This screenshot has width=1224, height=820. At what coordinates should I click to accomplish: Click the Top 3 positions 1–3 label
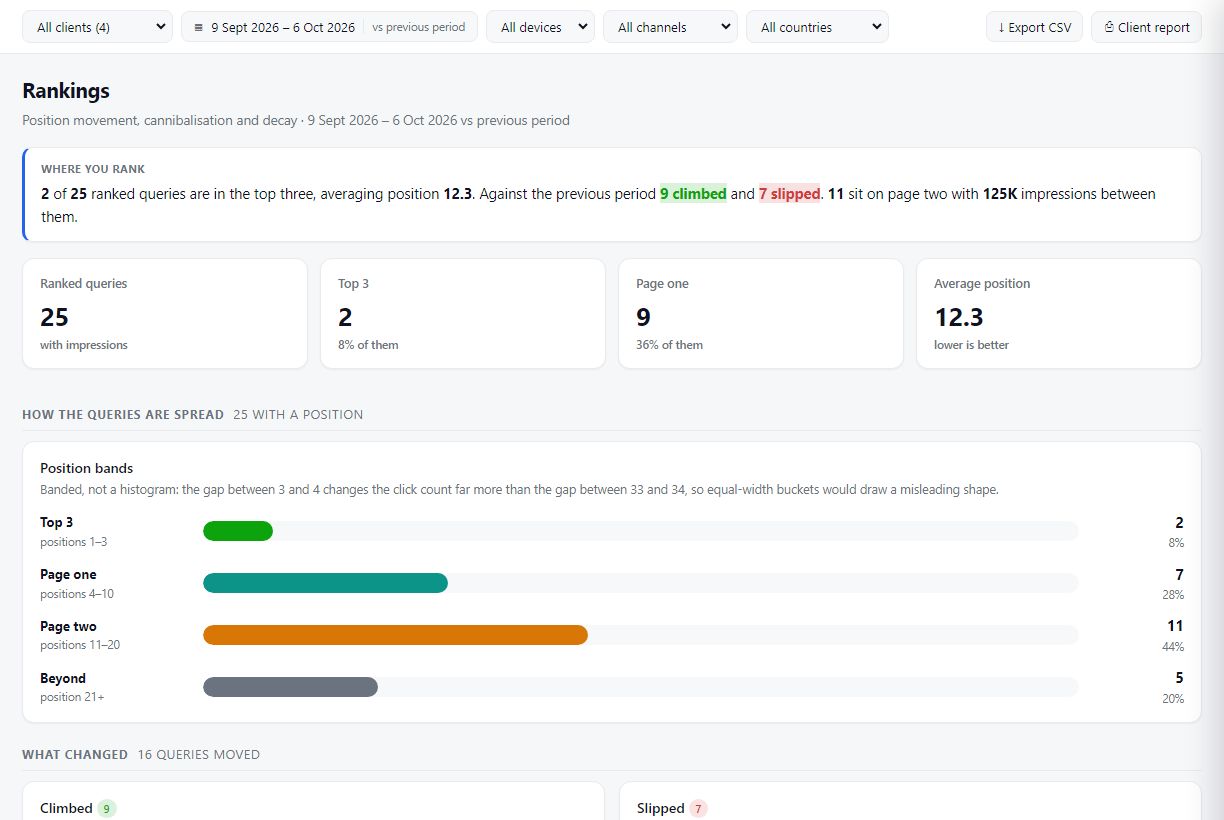[73, 531]
